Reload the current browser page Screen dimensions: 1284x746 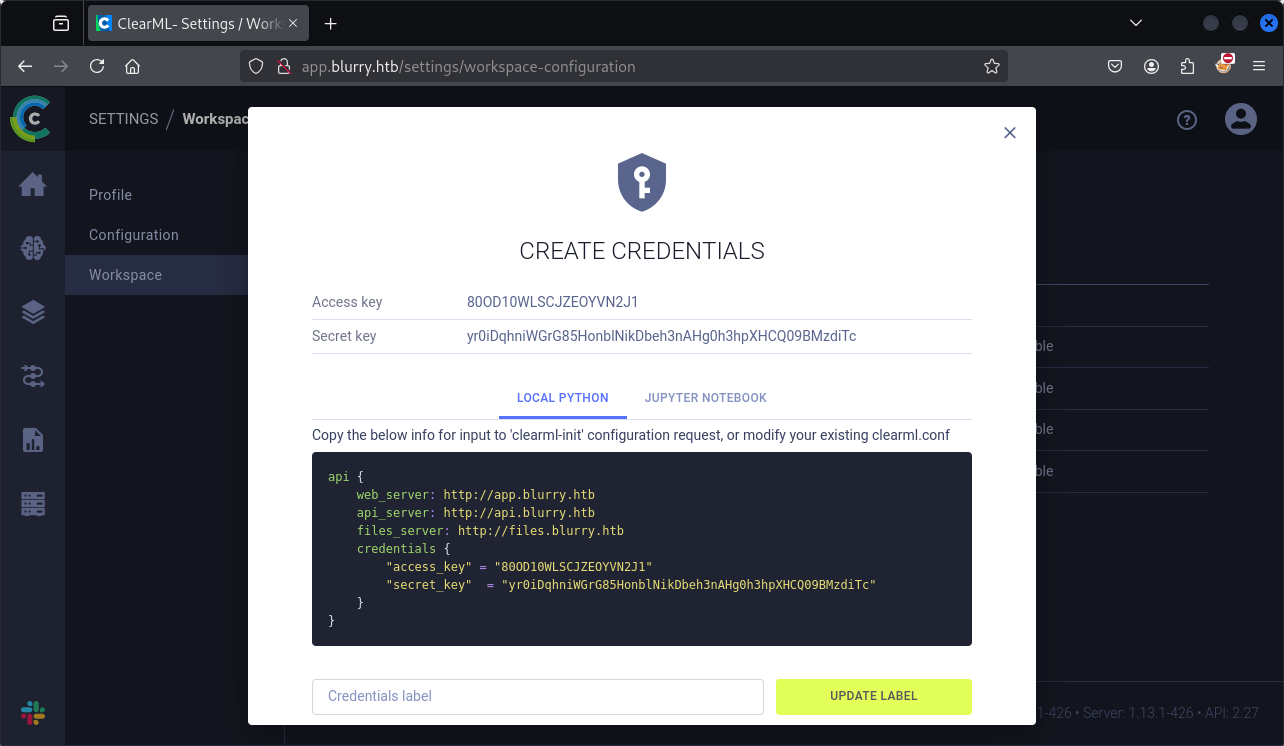coord(97,67)
